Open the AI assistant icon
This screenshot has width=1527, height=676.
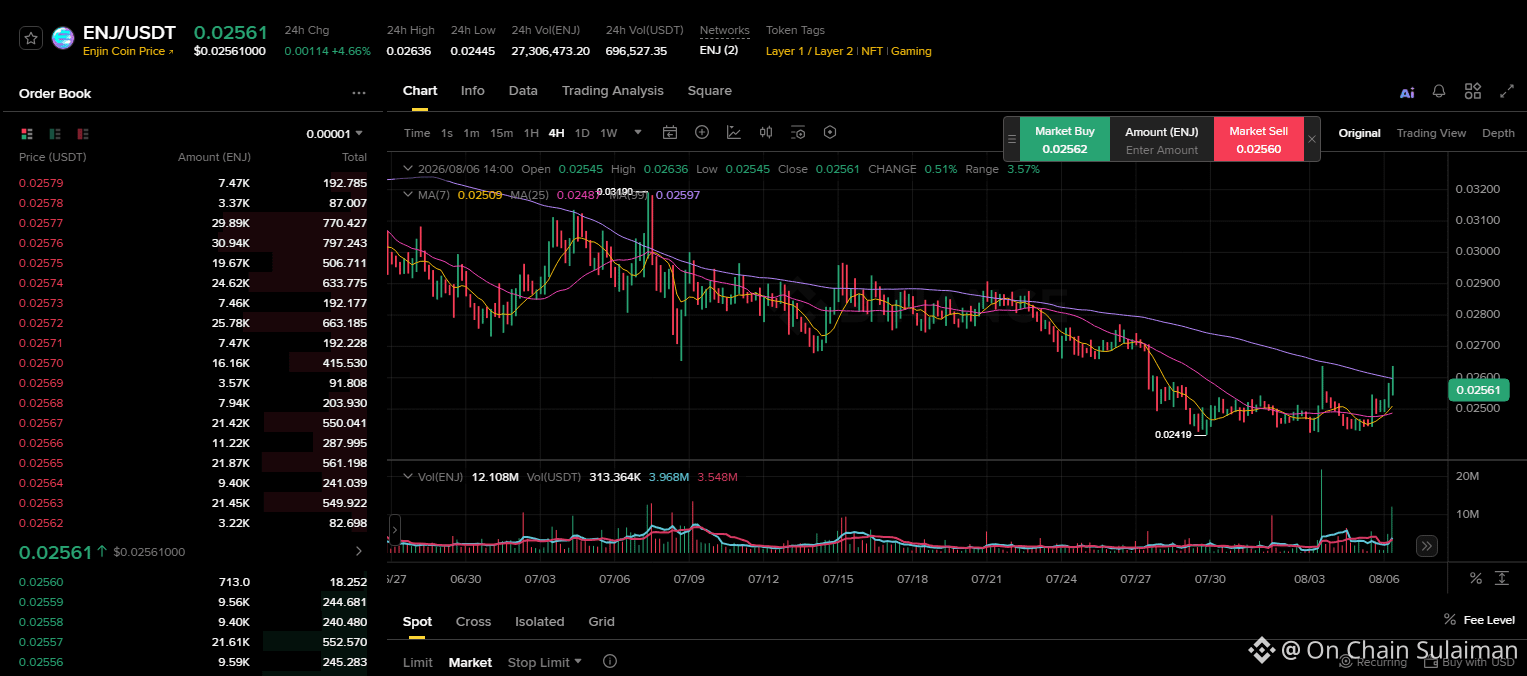click(x=1407, y=92)
